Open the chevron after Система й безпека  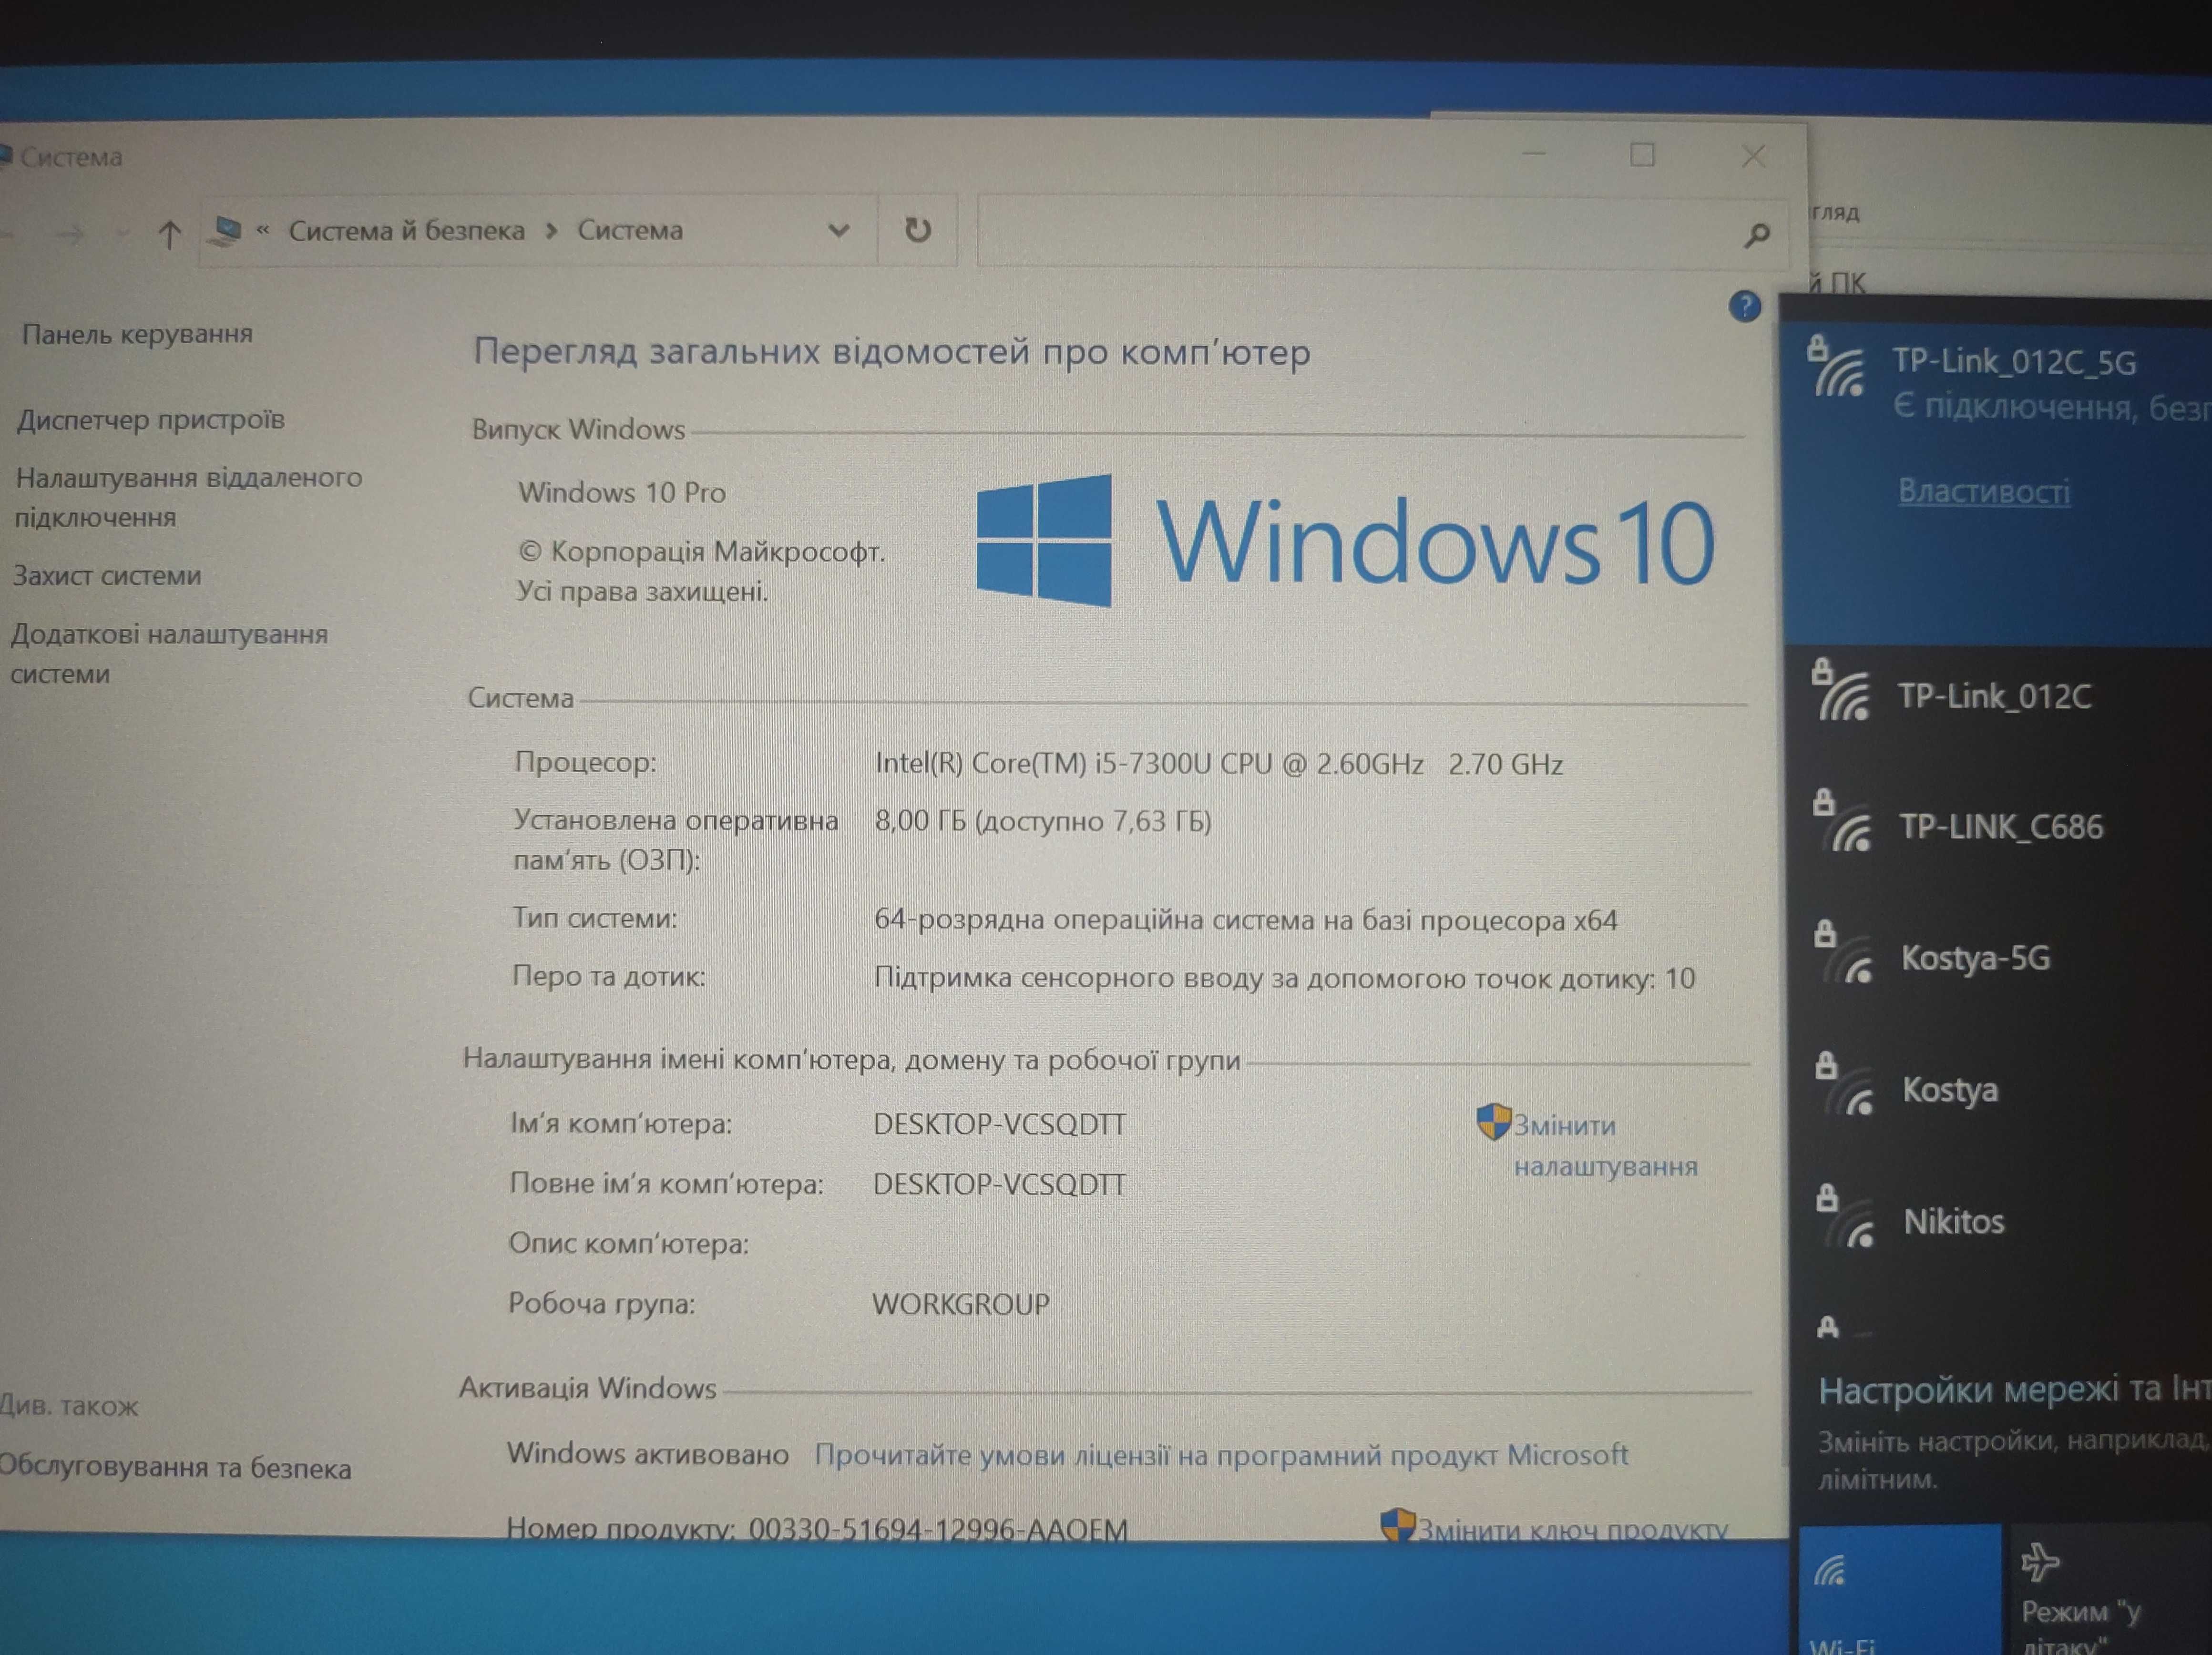551,231
